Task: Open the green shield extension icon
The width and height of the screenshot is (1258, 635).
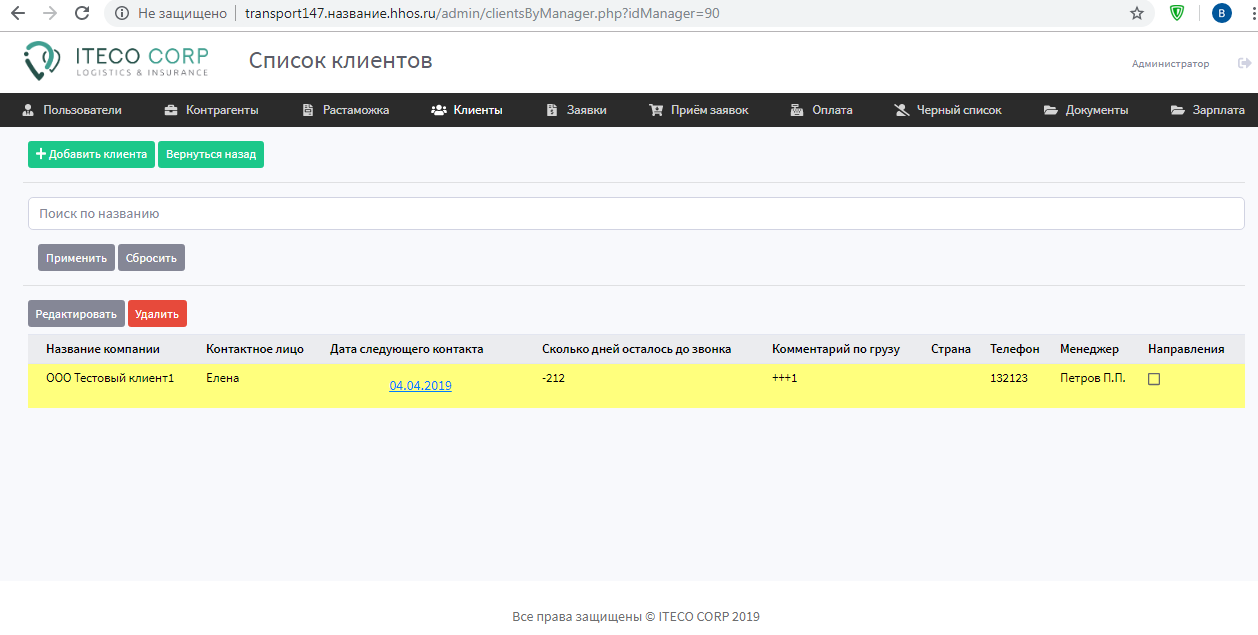Action: coord(1177,14)
